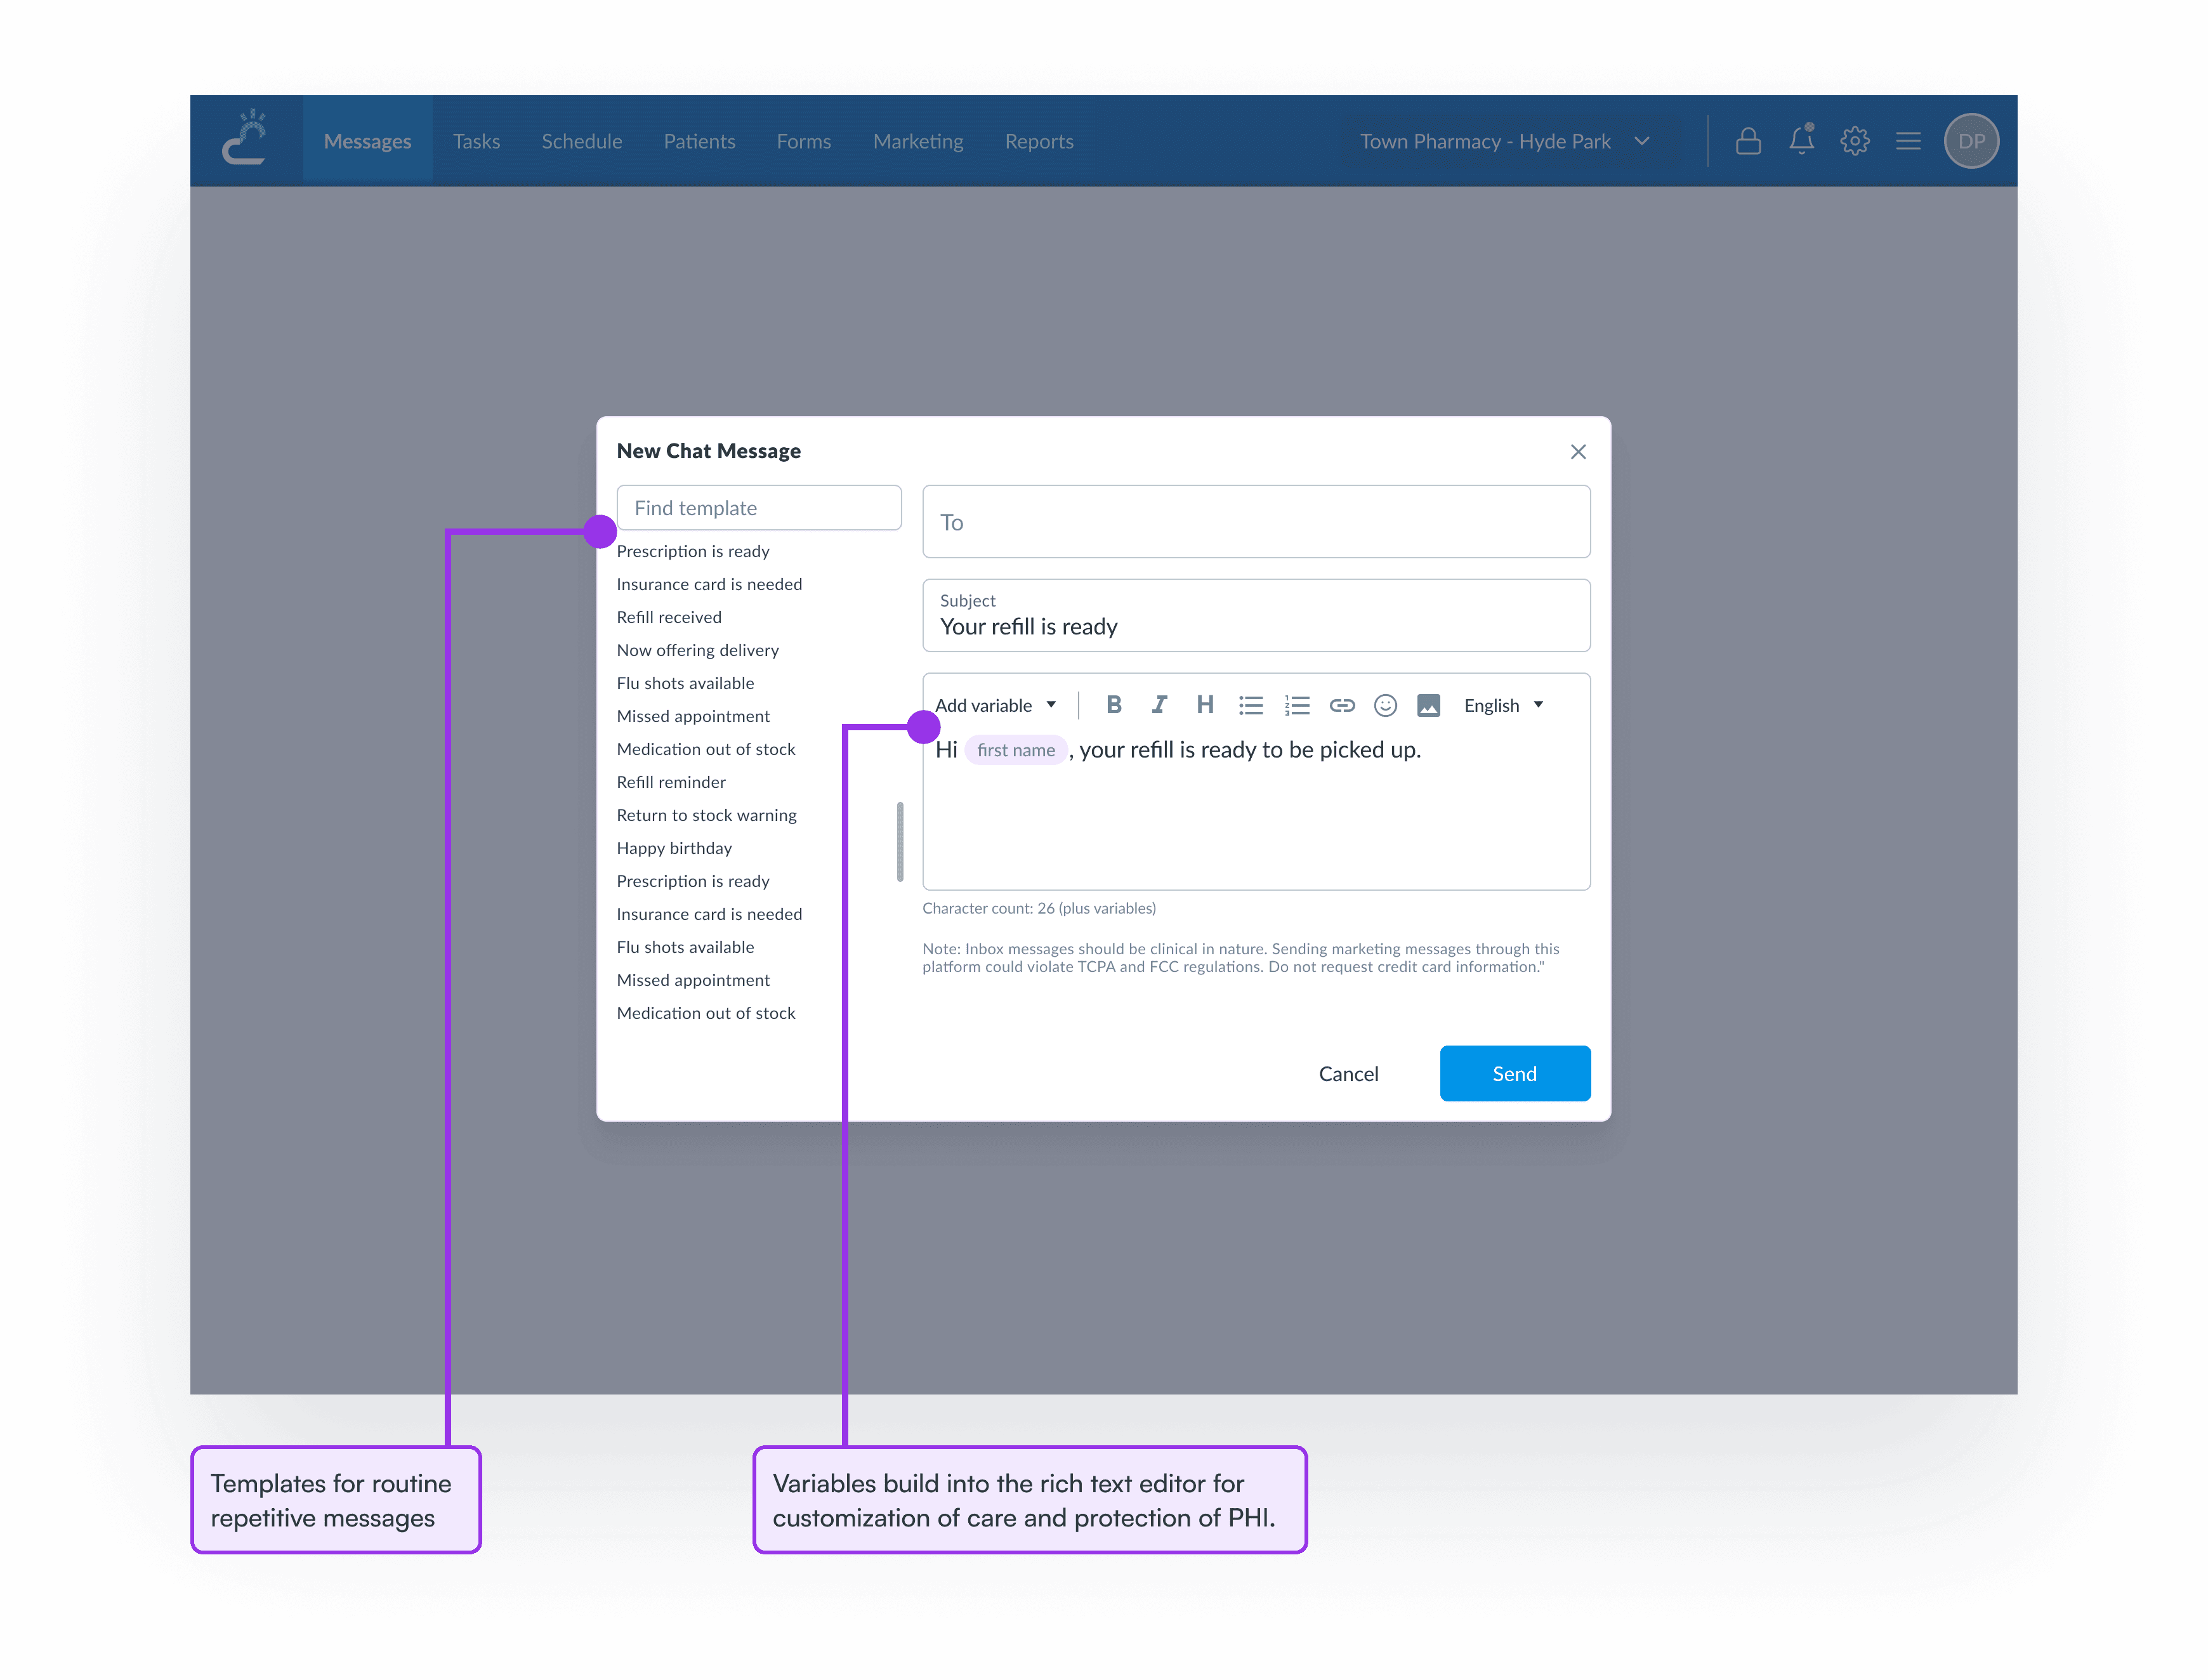Click the lock icon in the header
Viewport: 2208px width, 1680px height.
(1748, 140)
